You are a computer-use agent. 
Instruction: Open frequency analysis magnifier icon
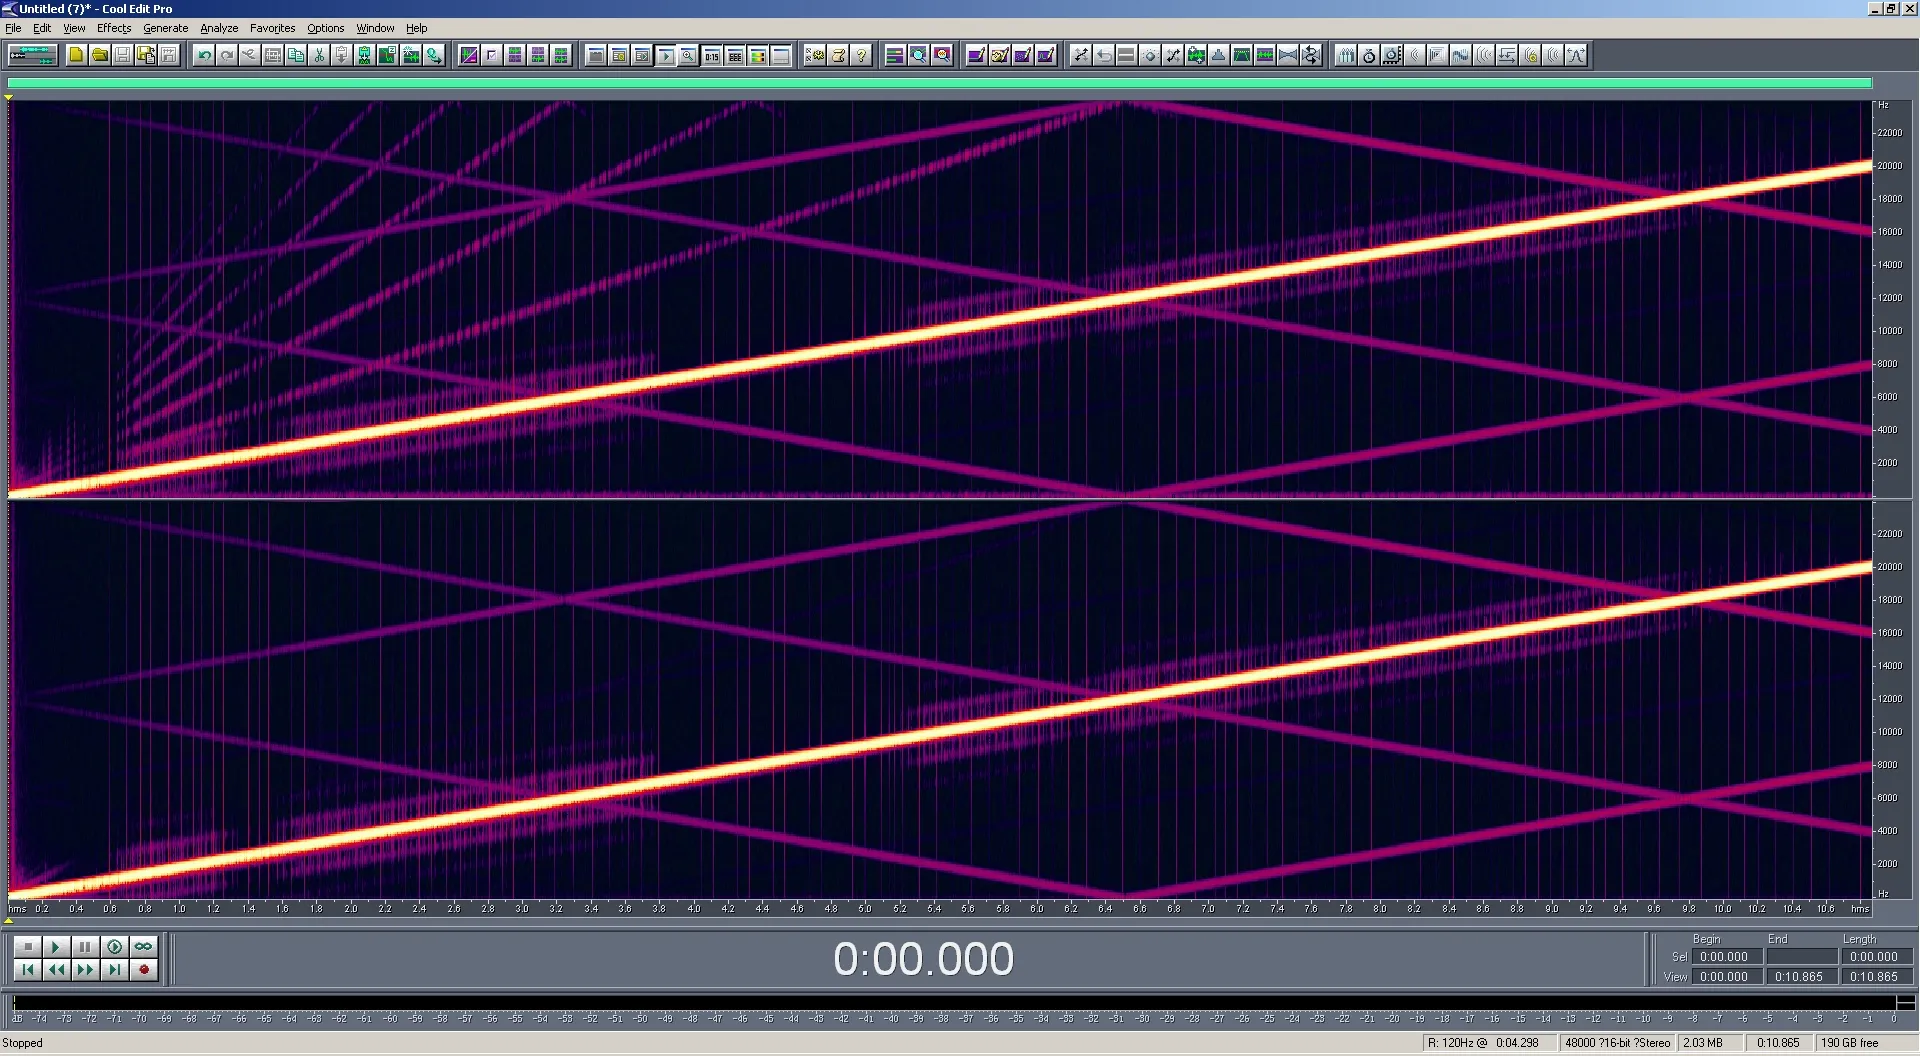point(918,55)
